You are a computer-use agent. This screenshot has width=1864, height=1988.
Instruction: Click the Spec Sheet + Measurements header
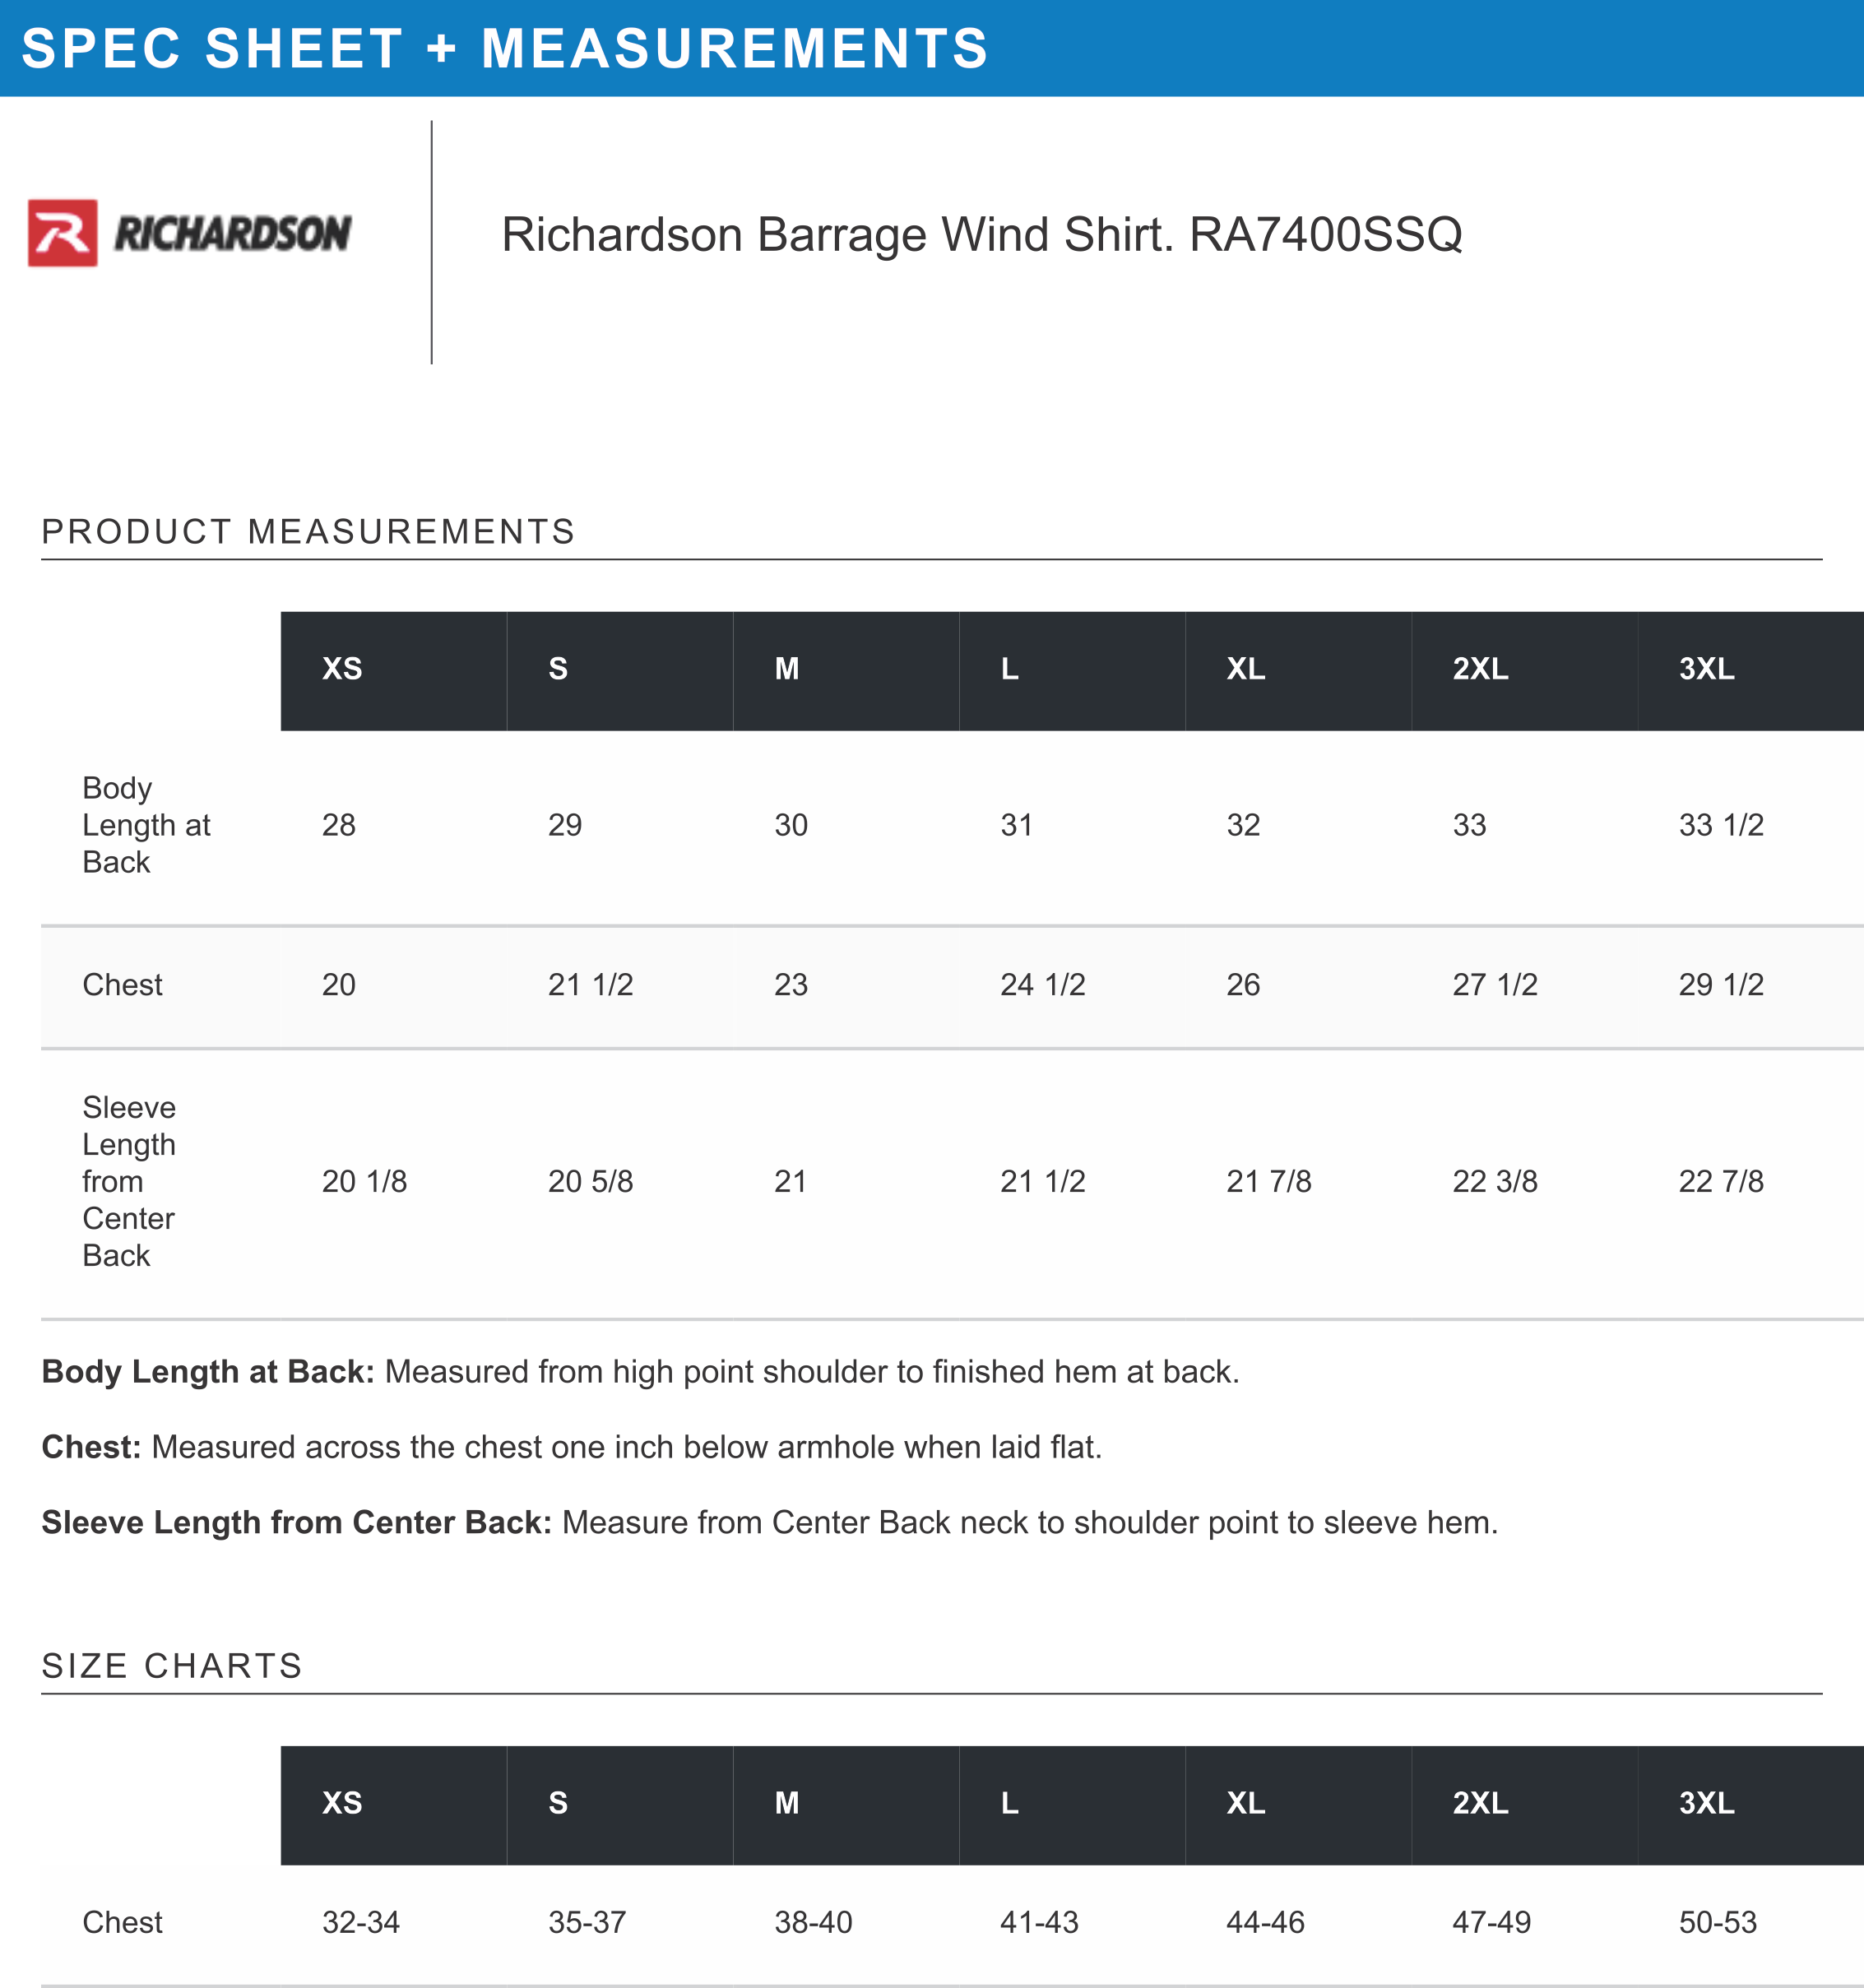[504, 48]
